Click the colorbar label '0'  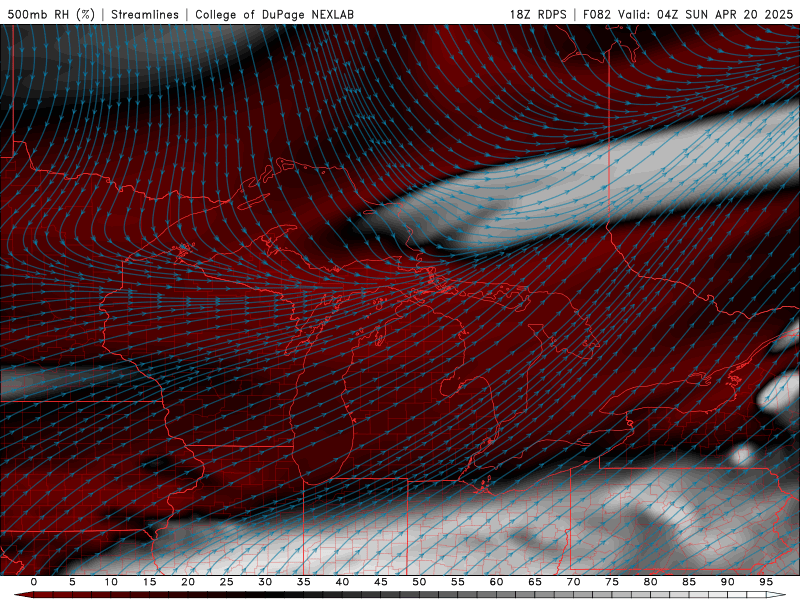(34, 582)
